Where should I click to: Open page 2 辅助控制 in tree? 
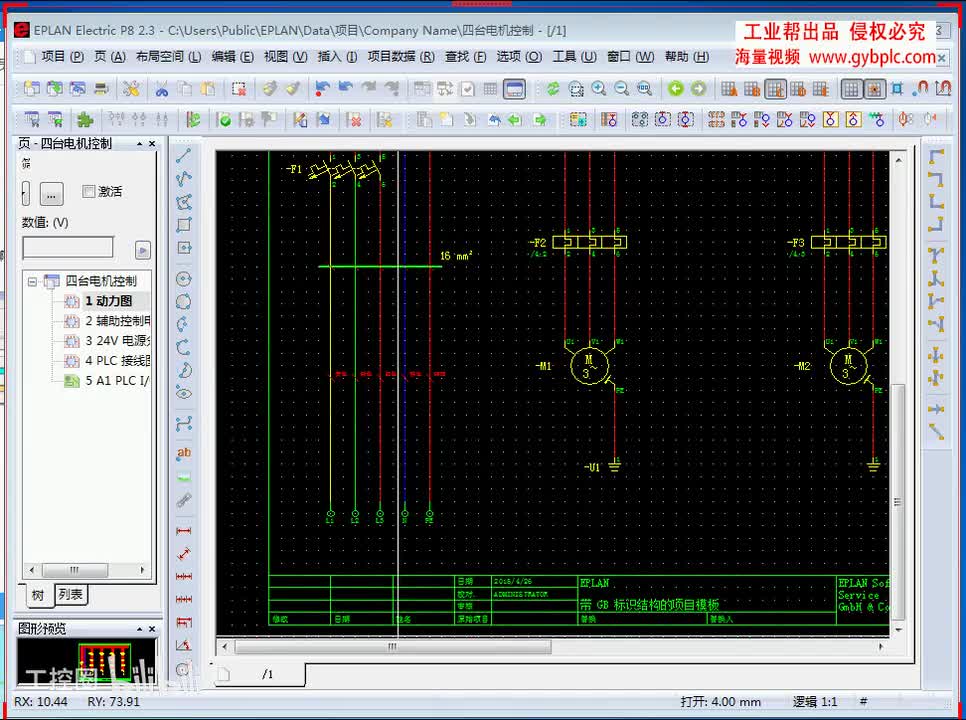(x=117, y=321)
